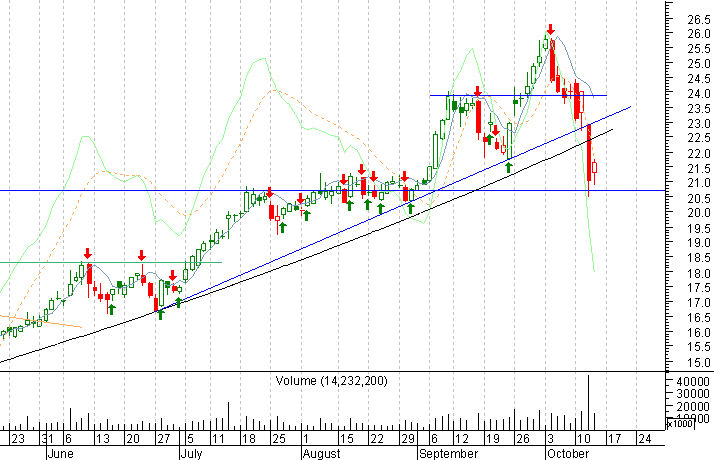Click the "16.5" price axis value
This screenshot has height=460, width=714.
point(699,318)
